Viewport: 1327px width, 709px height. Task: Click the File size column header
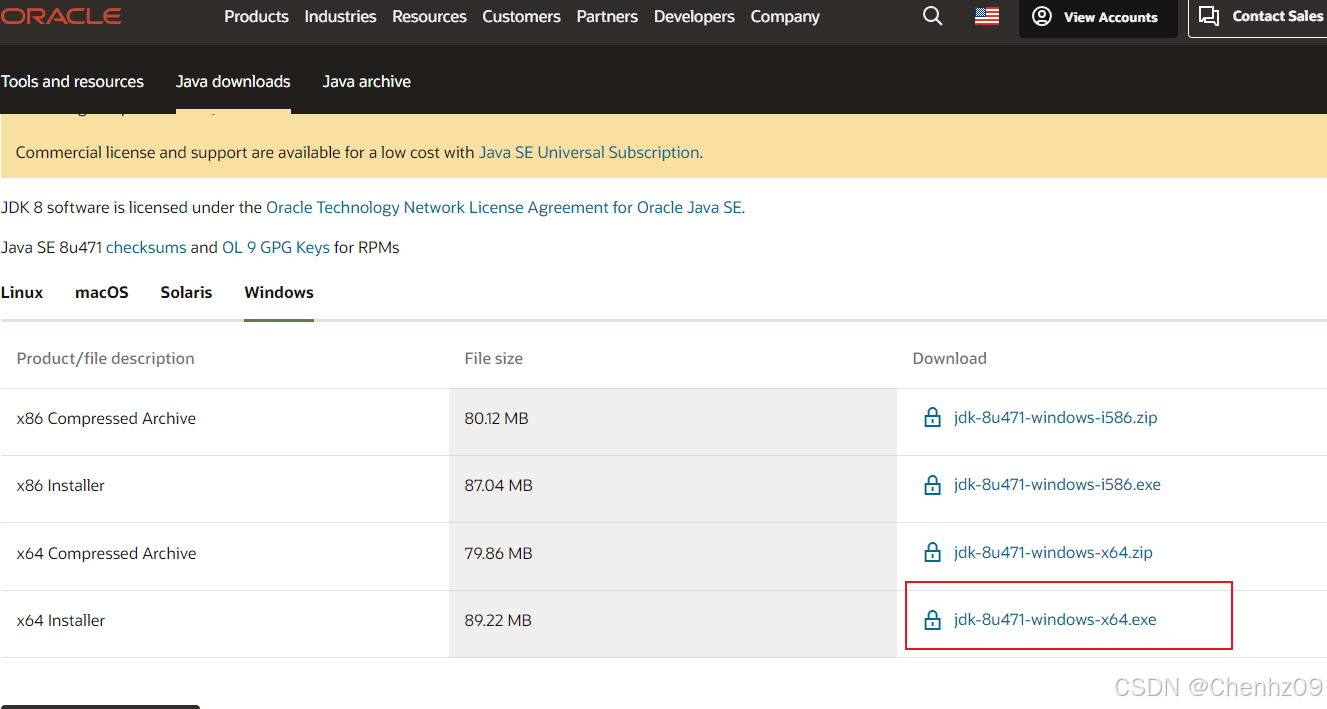coord(494,358)
